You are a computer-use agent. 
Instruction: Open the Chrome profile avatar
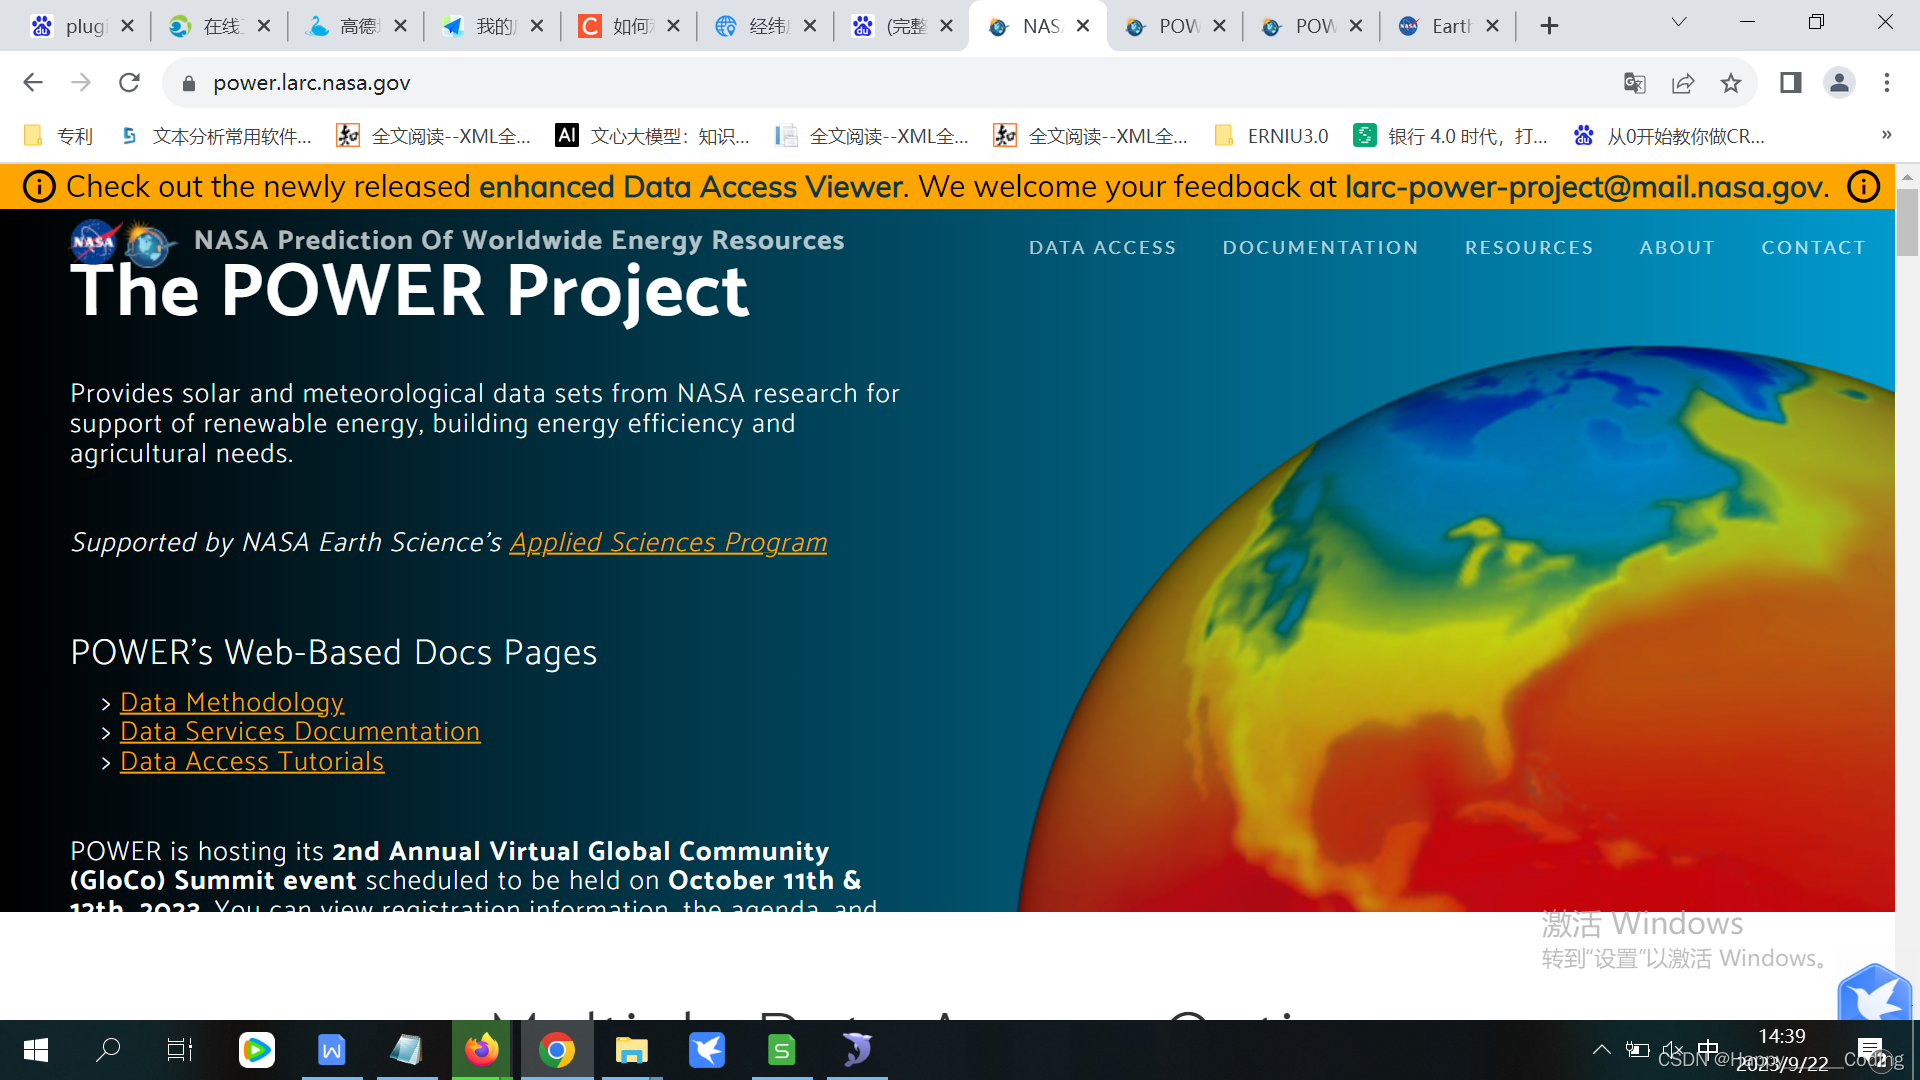pyautogui.click(x=1839, y=83)
